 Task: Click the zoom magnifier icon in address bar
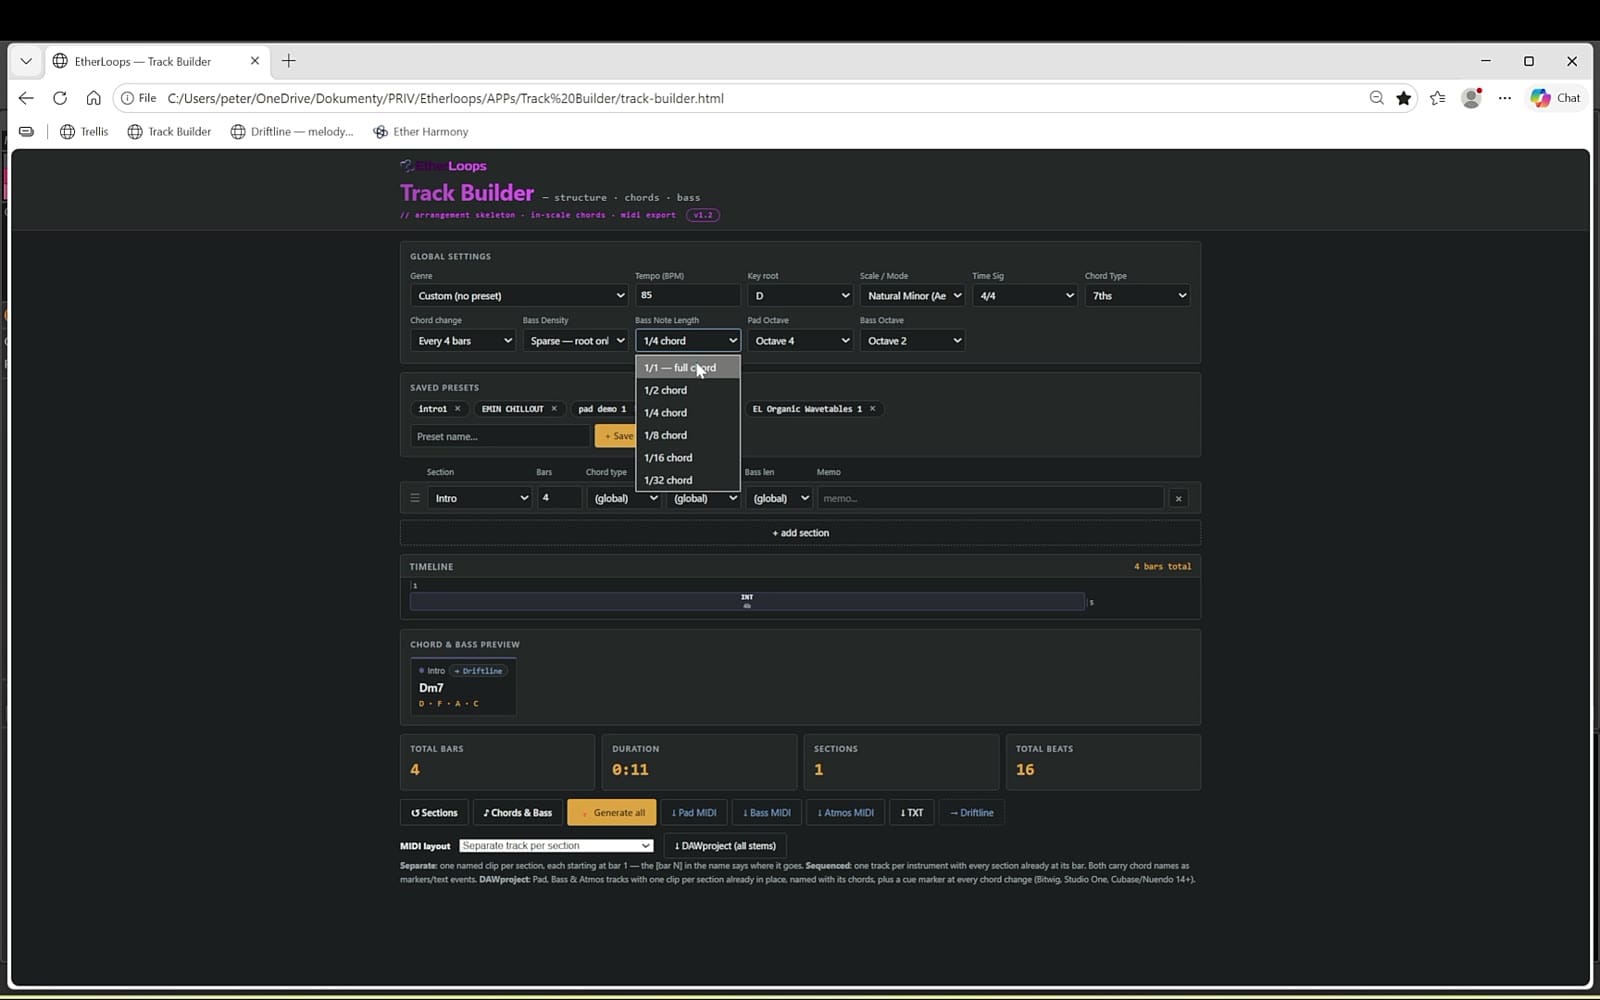pos(1377,98)
